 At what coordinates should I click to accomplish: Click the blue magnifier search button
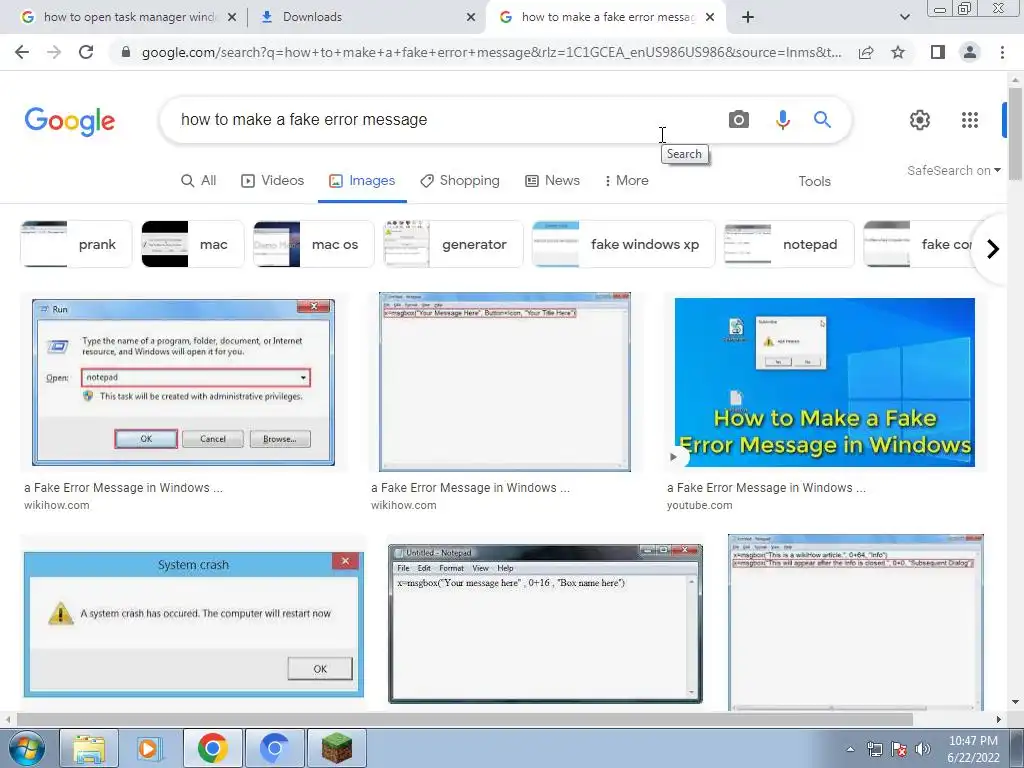click(822, 120)
